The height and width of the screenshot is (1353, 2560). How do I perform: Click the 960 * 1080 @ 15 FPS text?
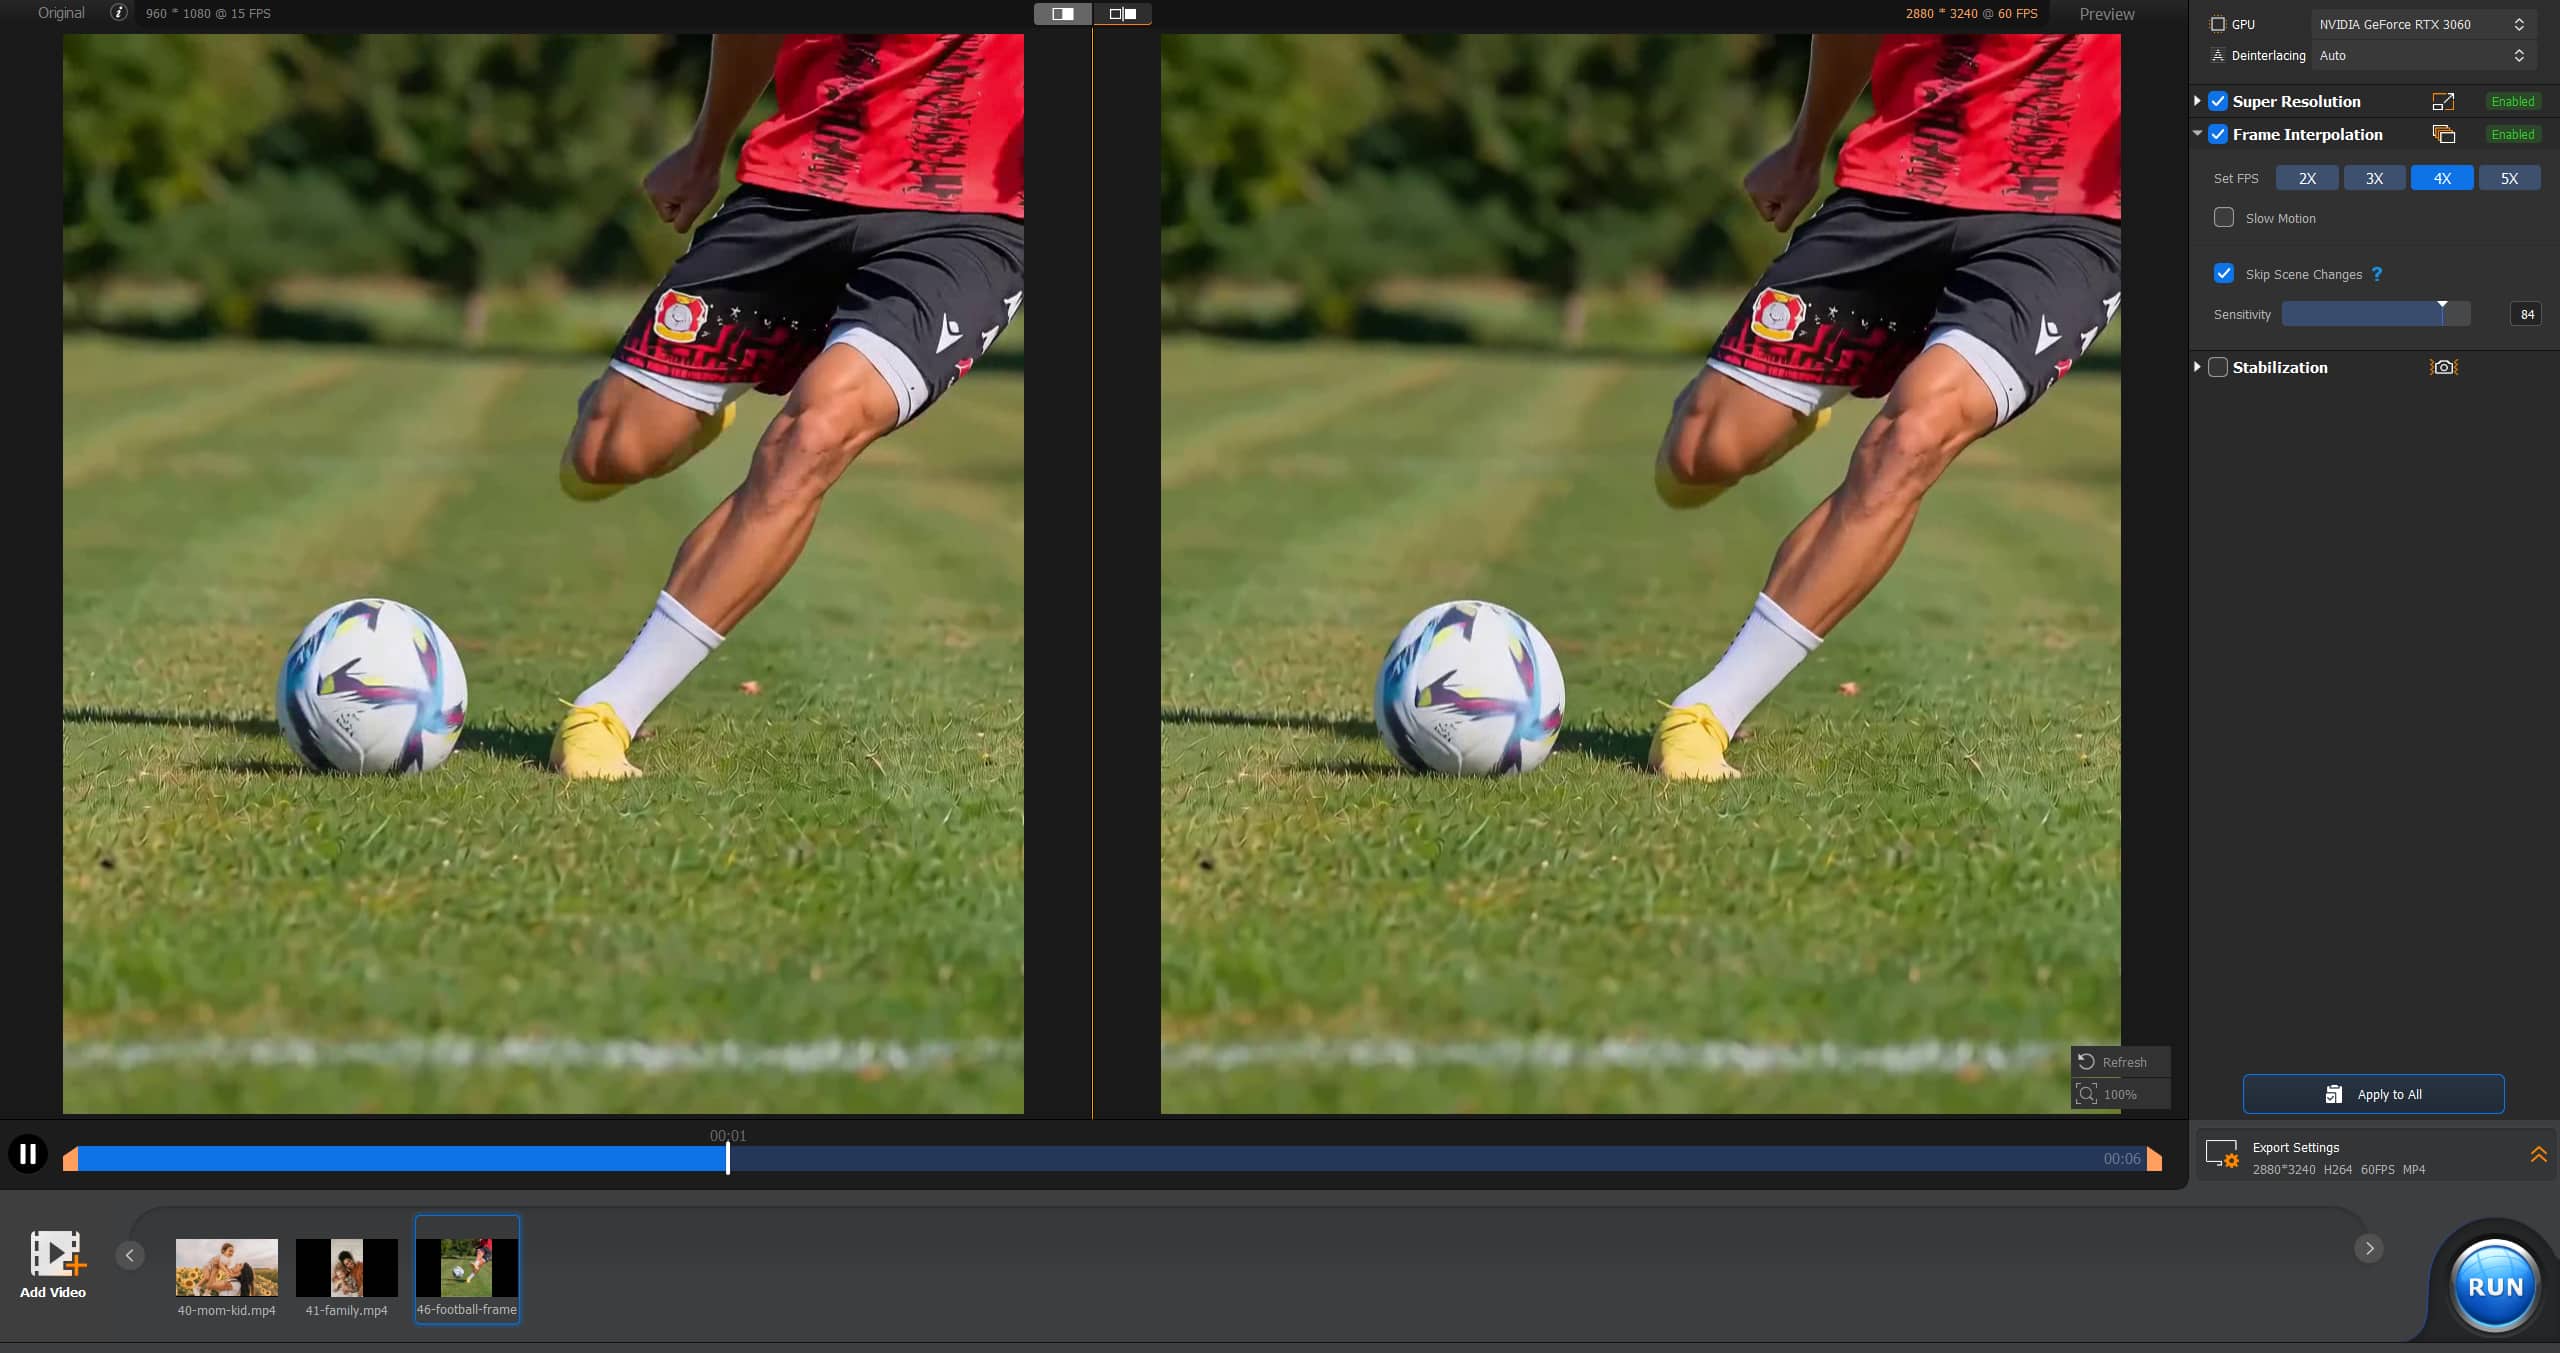point(208,14)
